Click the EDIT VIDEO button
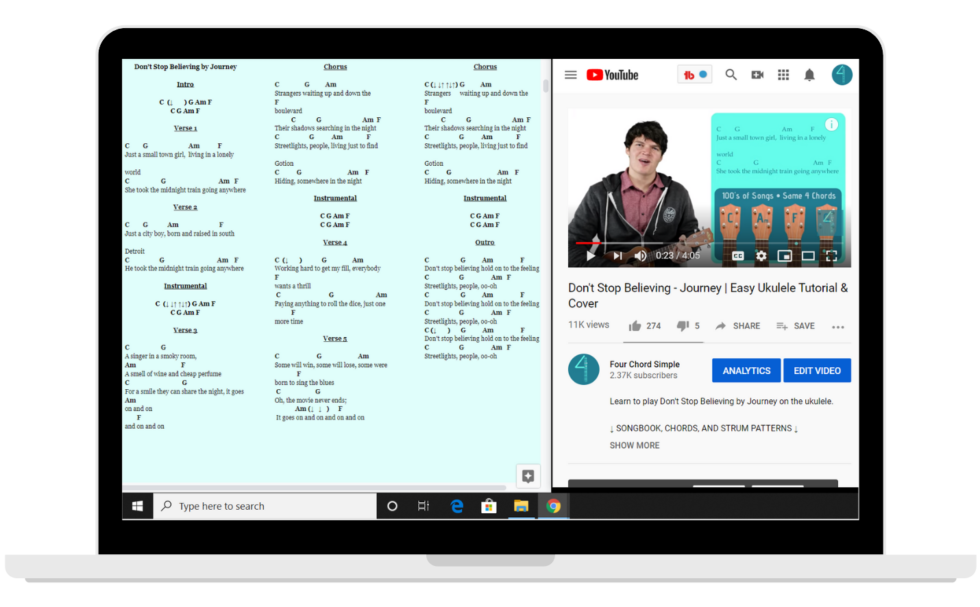 point(816,371)
